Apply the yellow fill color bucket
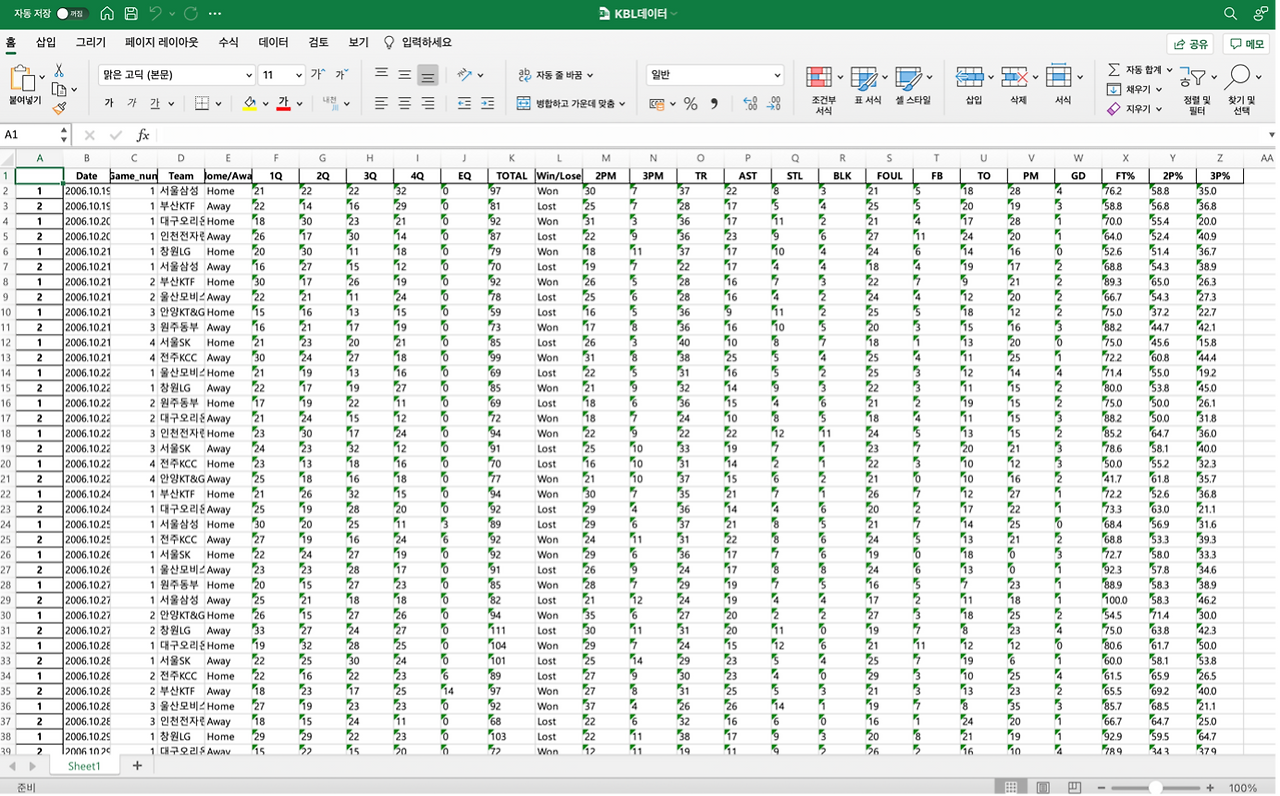Screen dimensions: 1280x796 click(249, 104)
